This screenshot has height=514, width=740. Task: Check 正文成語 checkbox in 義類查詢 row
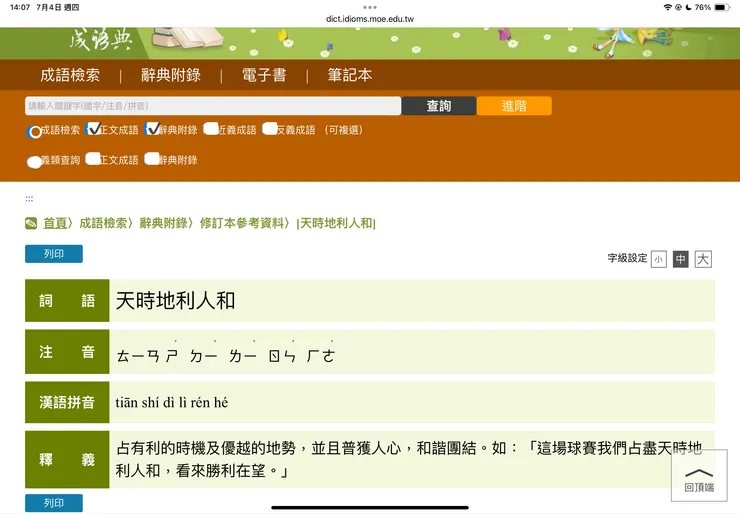[93, 159]
